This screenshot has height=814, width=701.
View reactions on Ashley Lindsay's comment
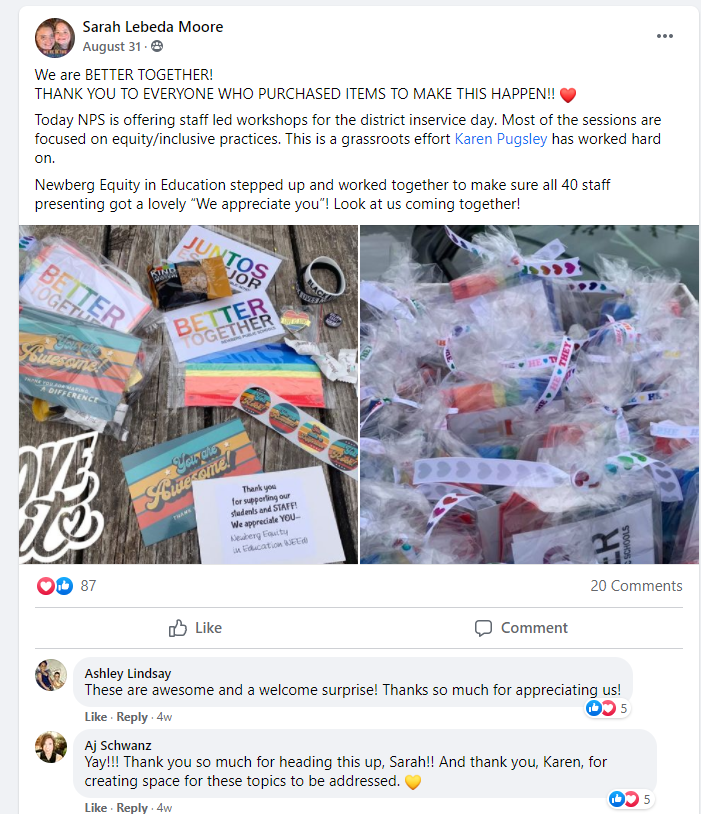[606, 708]
